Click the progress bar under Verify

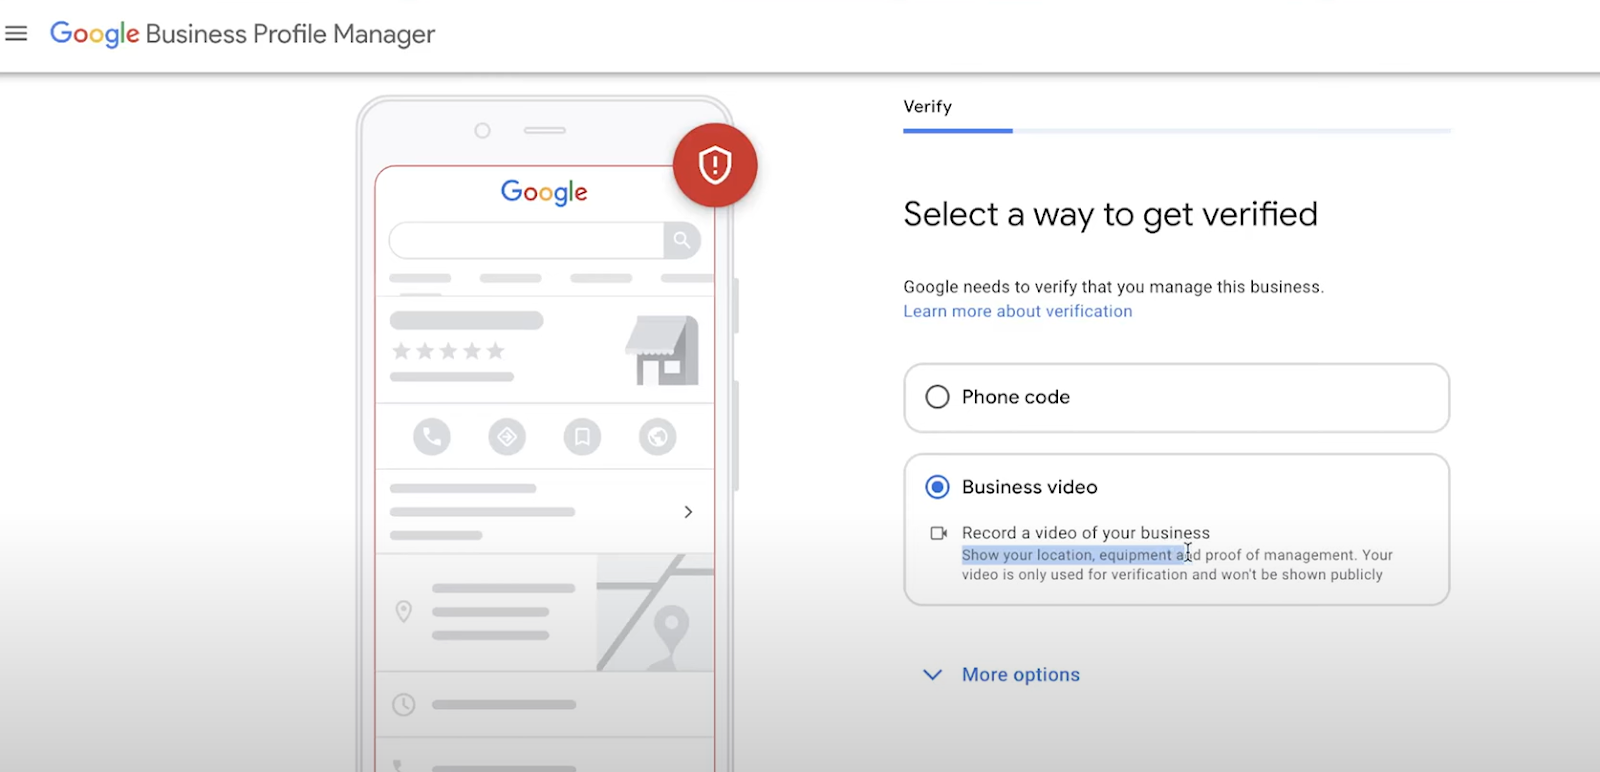point(1177,131)
